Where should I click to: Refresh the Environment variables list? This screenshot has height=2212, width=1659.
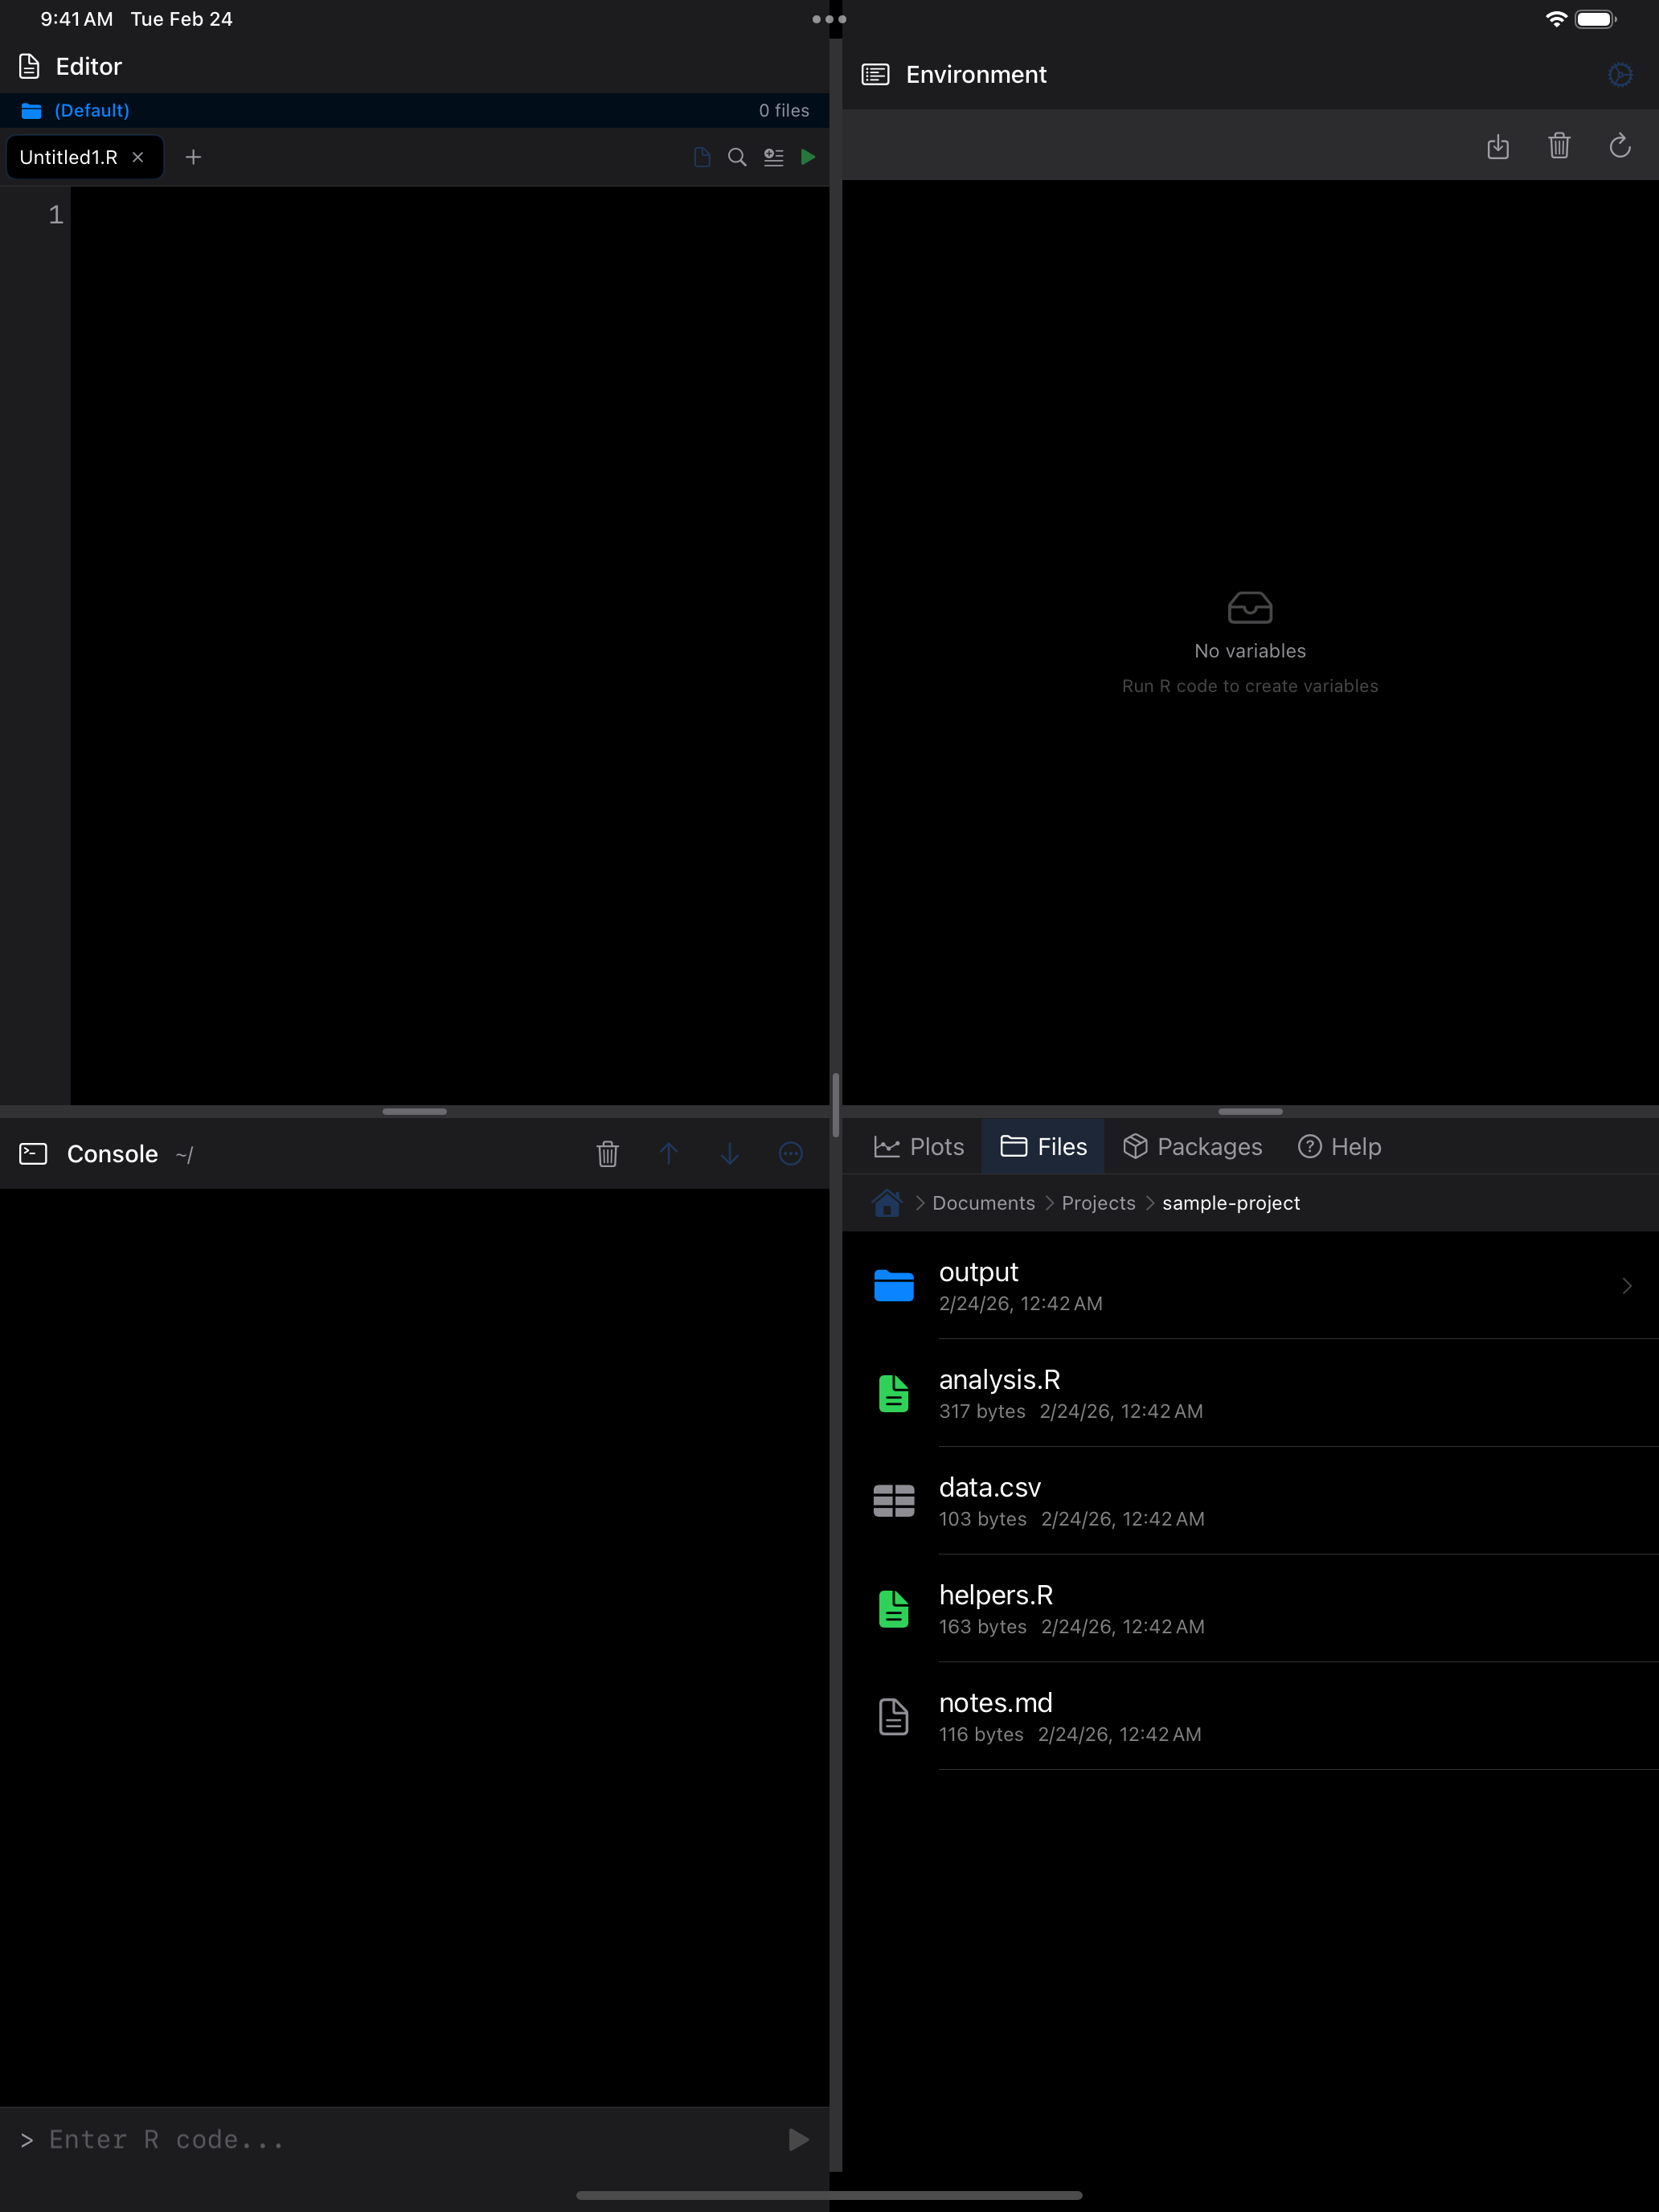(x=1620, y=146)
